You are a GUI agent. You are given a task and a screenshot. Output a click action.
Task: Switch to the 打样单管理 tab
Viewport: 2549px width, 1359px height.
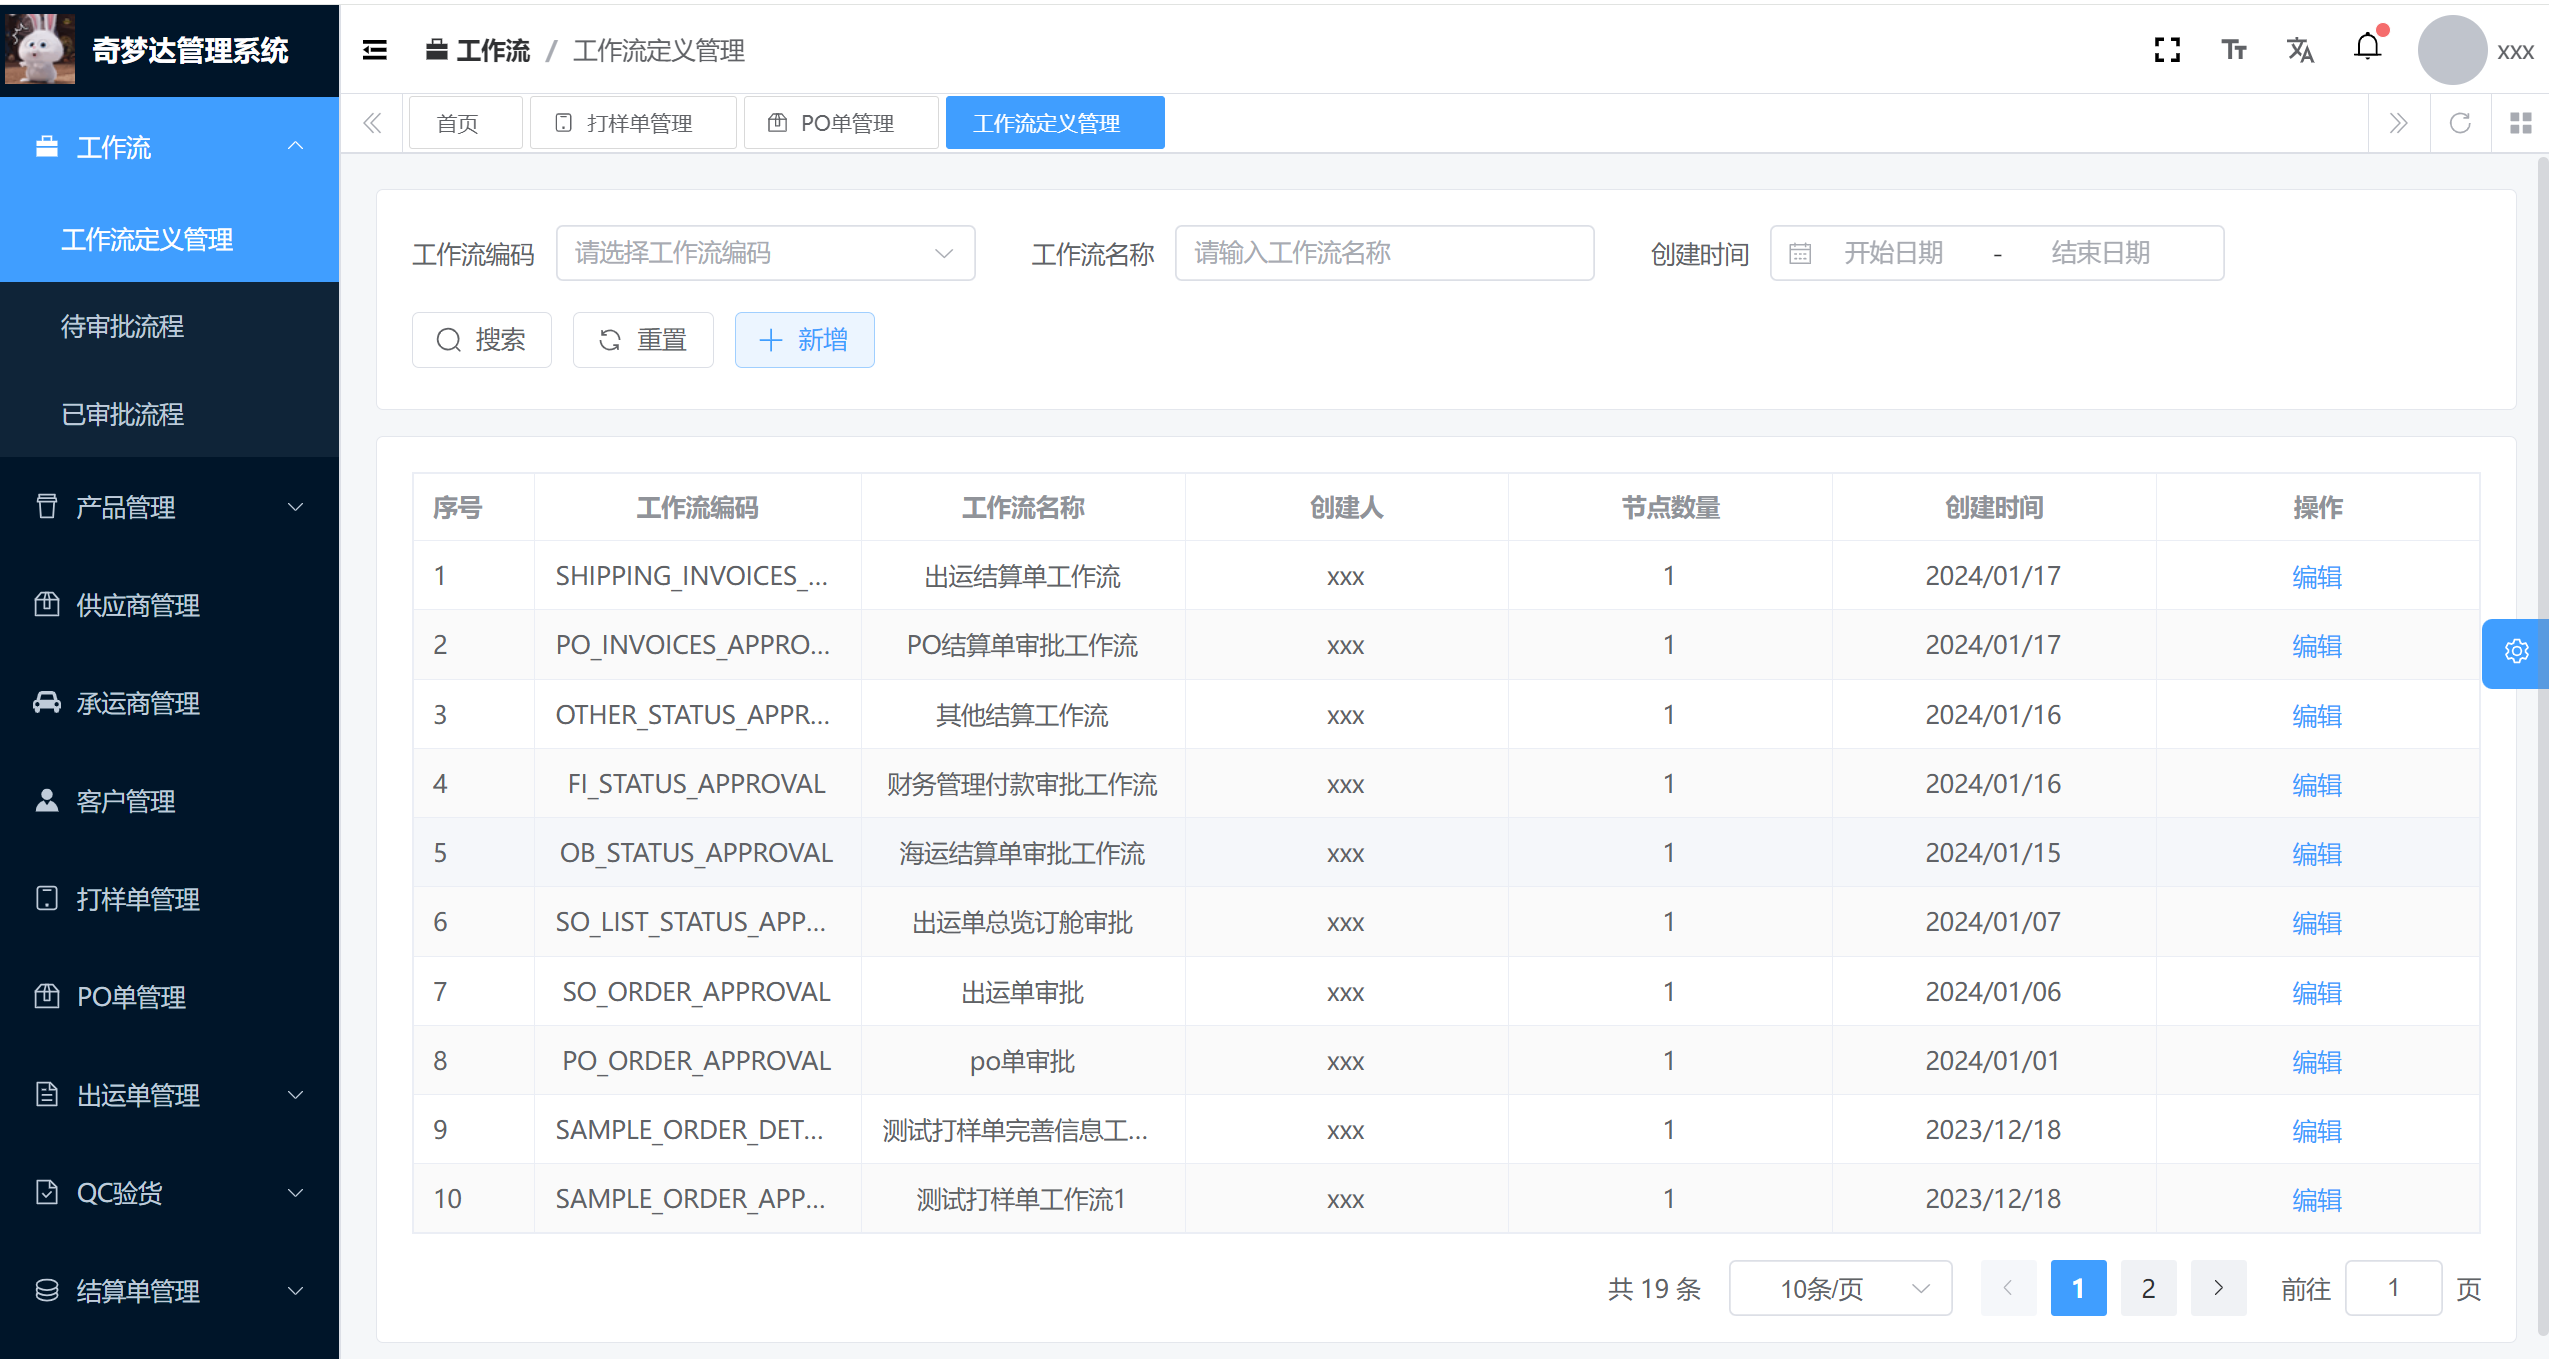[632, 123]
